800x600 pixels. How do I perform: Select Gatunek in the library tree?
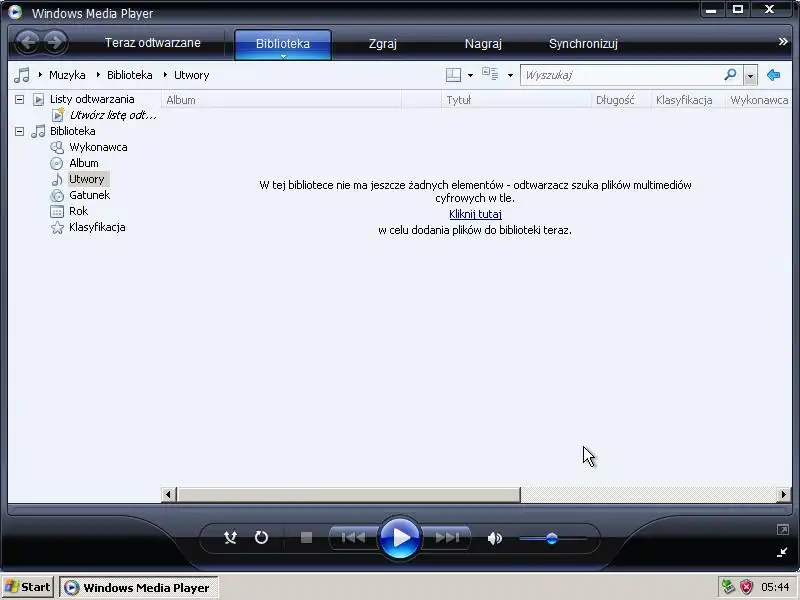89,195
